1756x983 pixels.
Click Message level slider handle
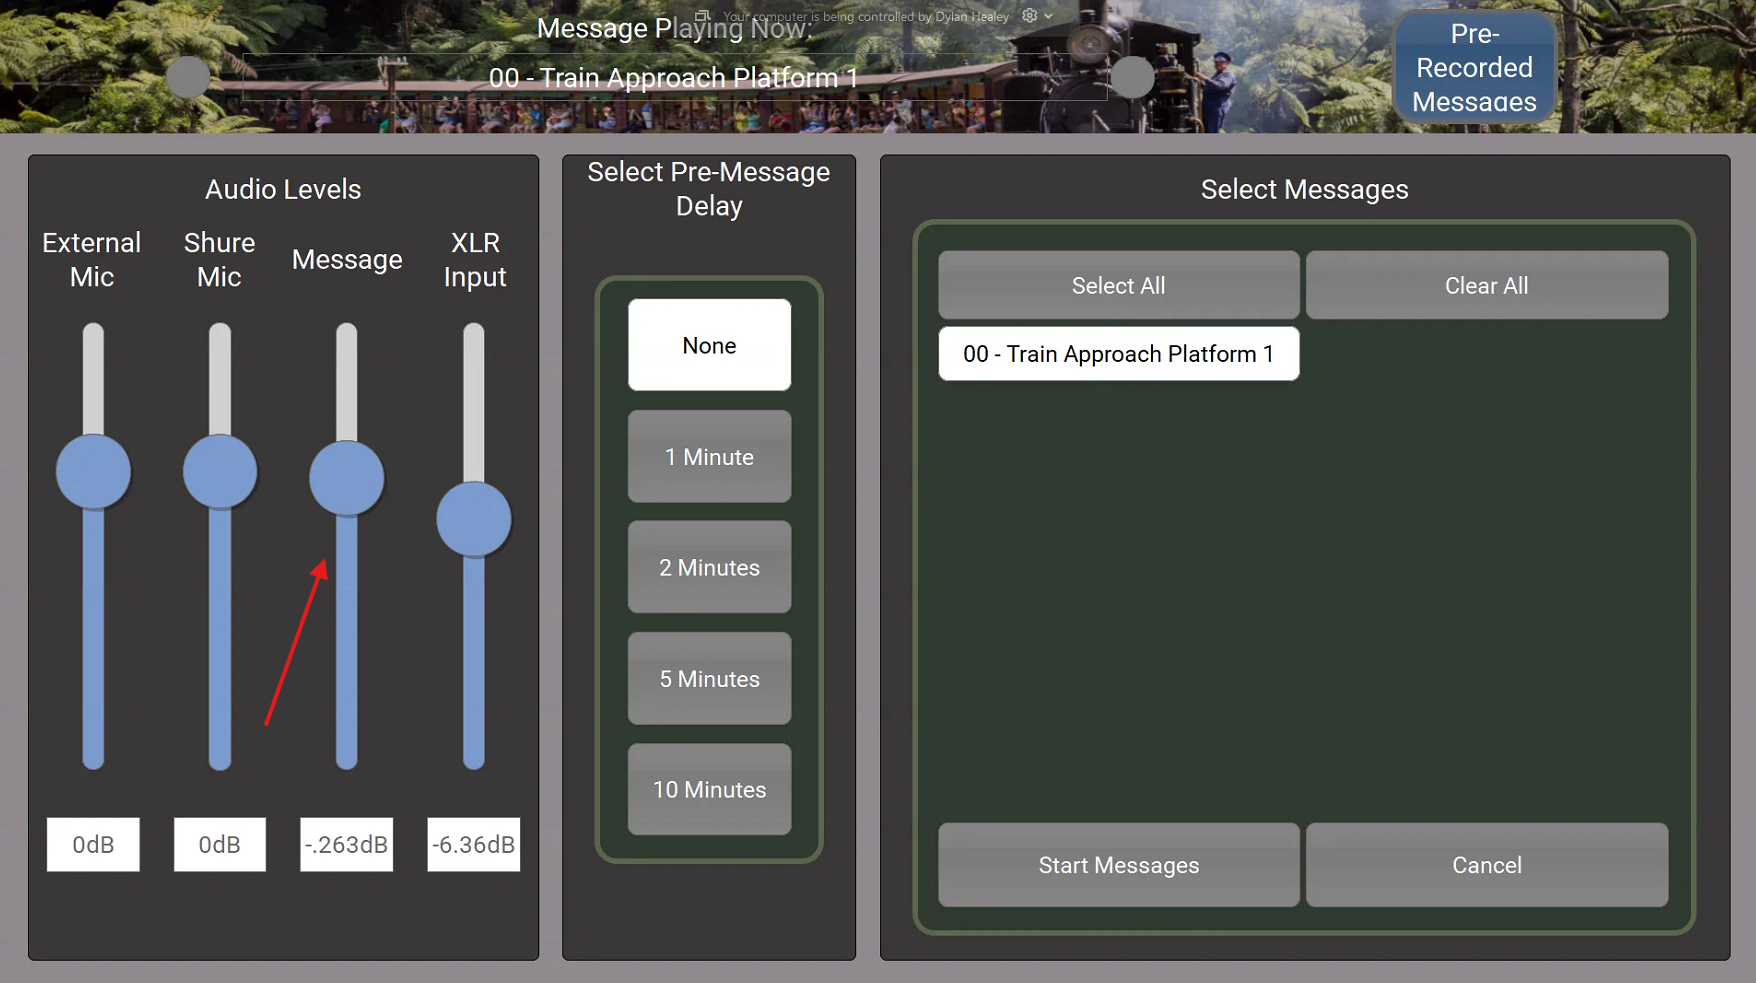click(346, 478)
